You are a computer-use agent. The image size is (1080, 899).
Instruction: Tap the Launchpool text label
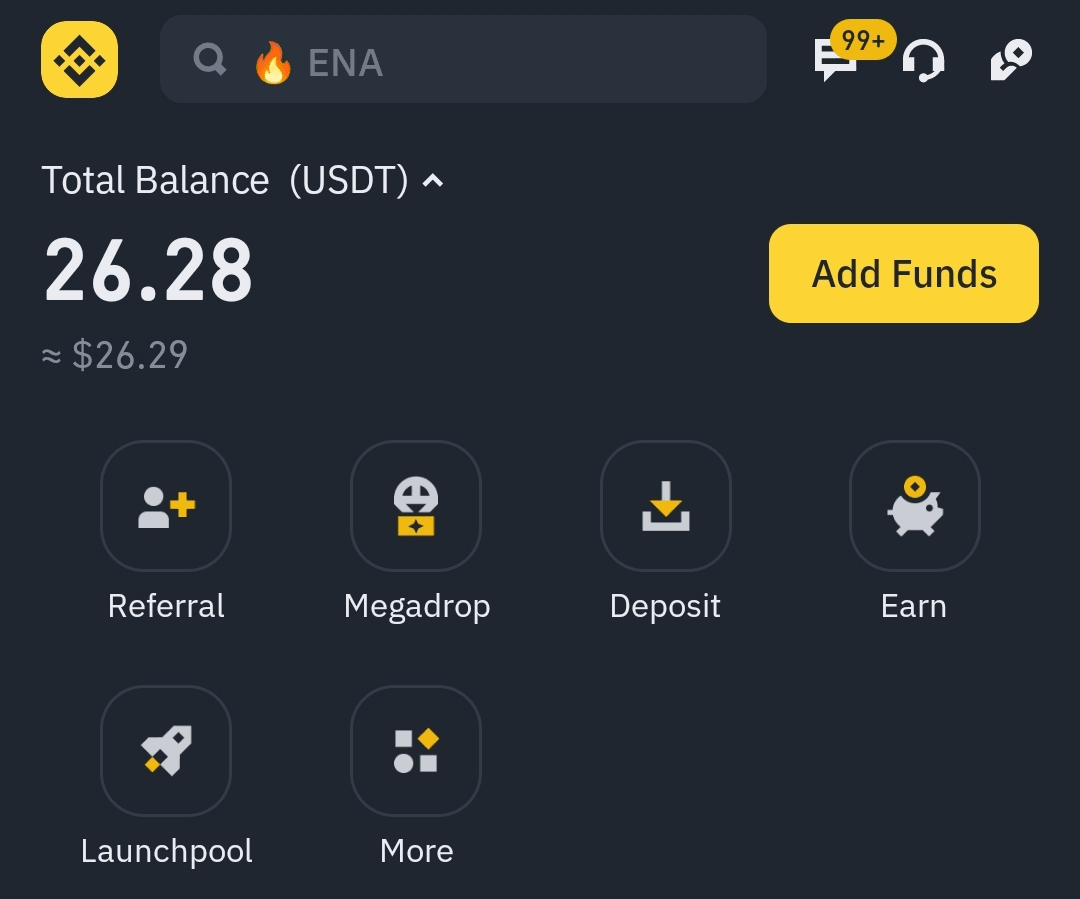click(x=166, y=851)
